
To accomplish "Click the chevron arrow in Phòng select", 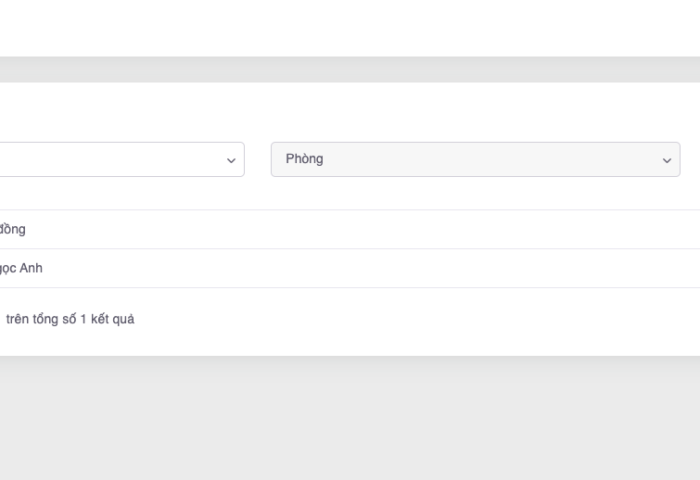I will tap(667, 160).
